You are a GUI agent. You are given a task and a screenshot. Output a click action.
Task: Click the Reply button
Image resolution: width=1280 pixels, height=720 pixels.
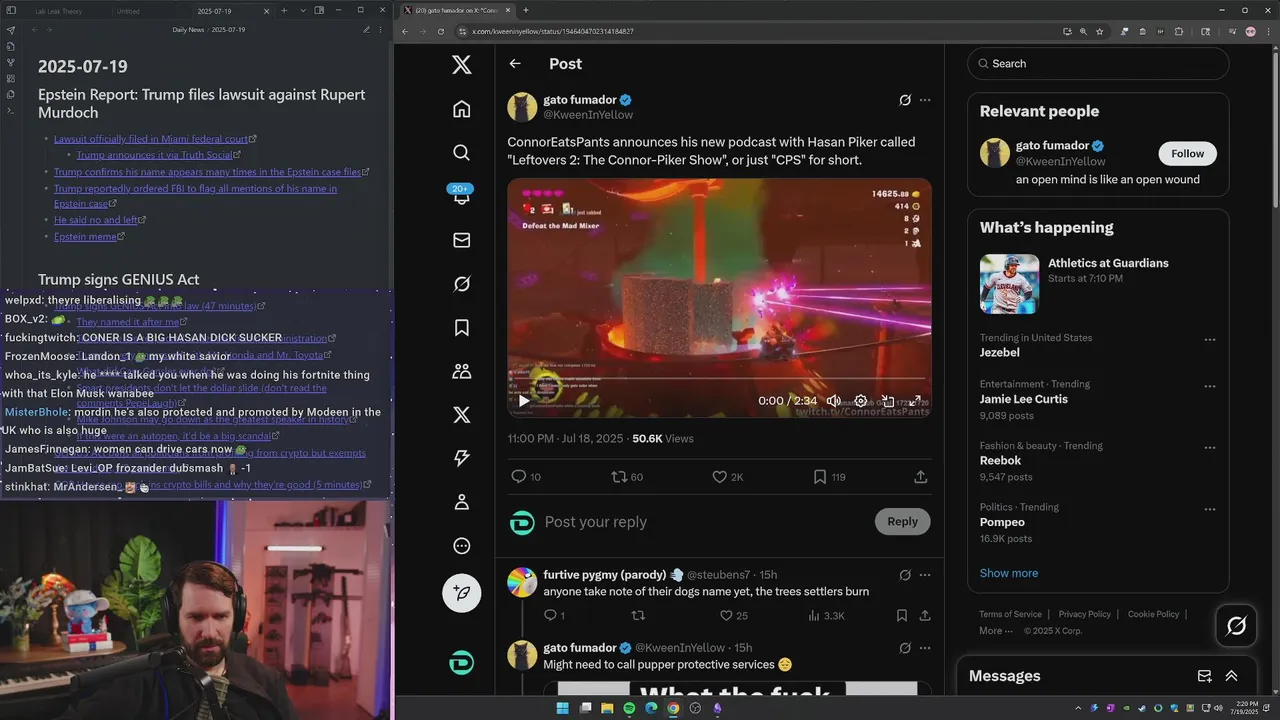[x=902, y=521]
